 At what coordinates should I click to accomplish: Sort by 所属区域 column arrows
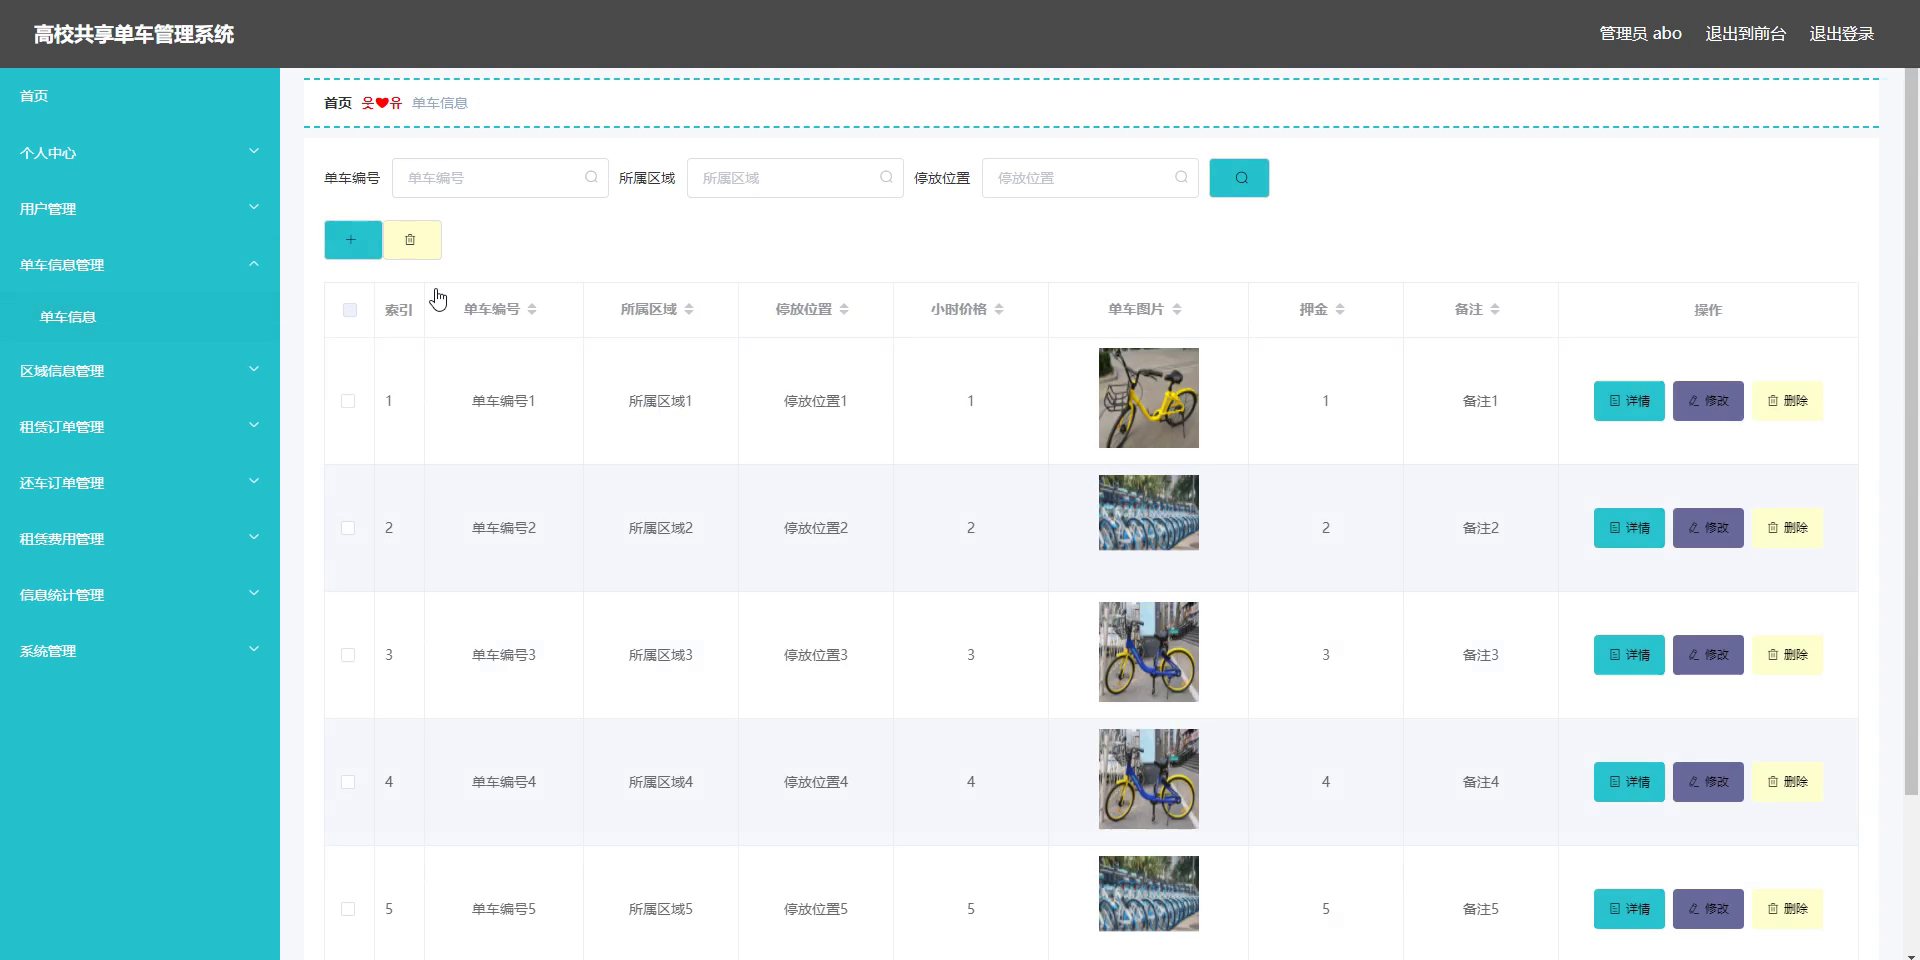pos(689,310)
